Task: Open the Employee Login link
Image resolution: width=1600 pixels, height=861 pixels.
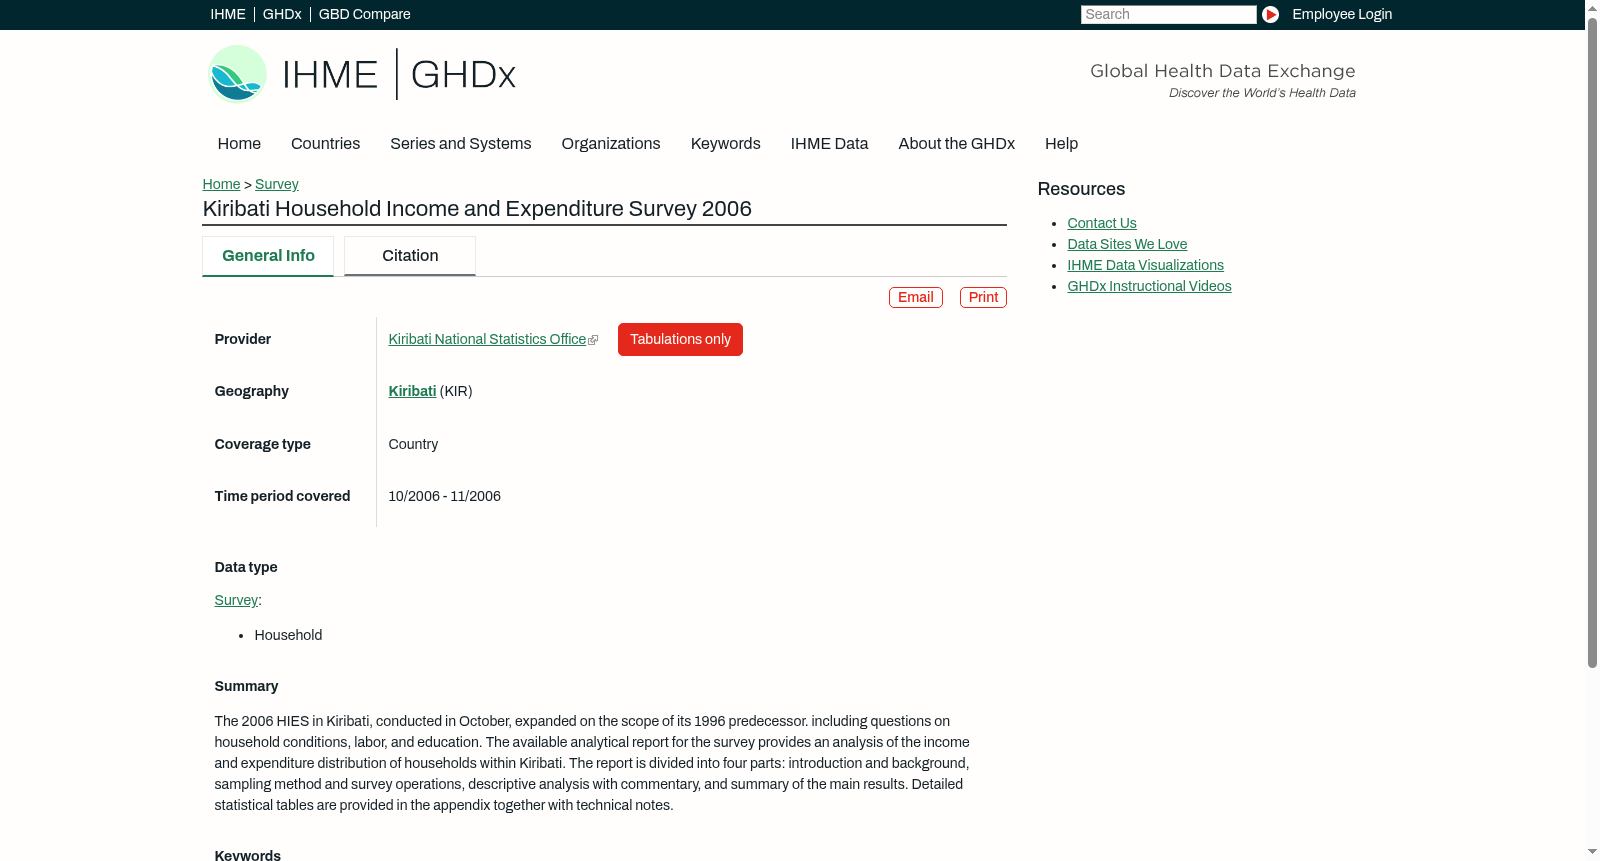Action: [1342, 14]
